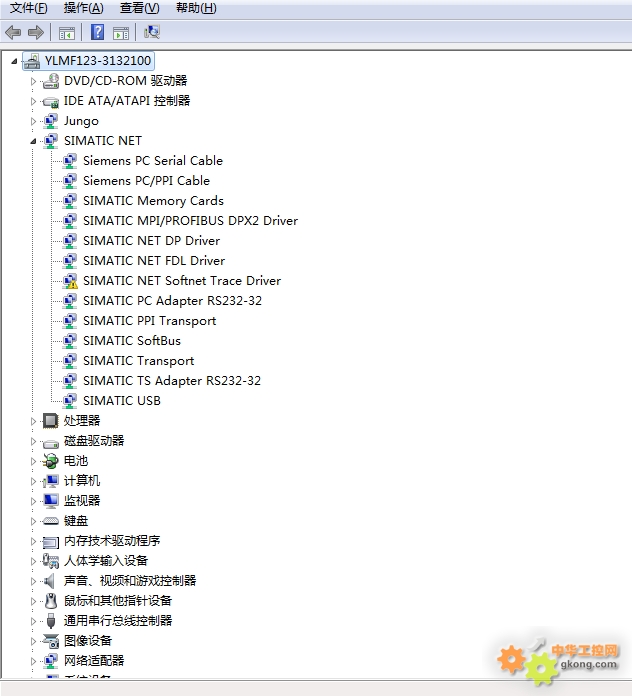Open the 操作(A) menu
Screen dimensions: 632x696
83,8
